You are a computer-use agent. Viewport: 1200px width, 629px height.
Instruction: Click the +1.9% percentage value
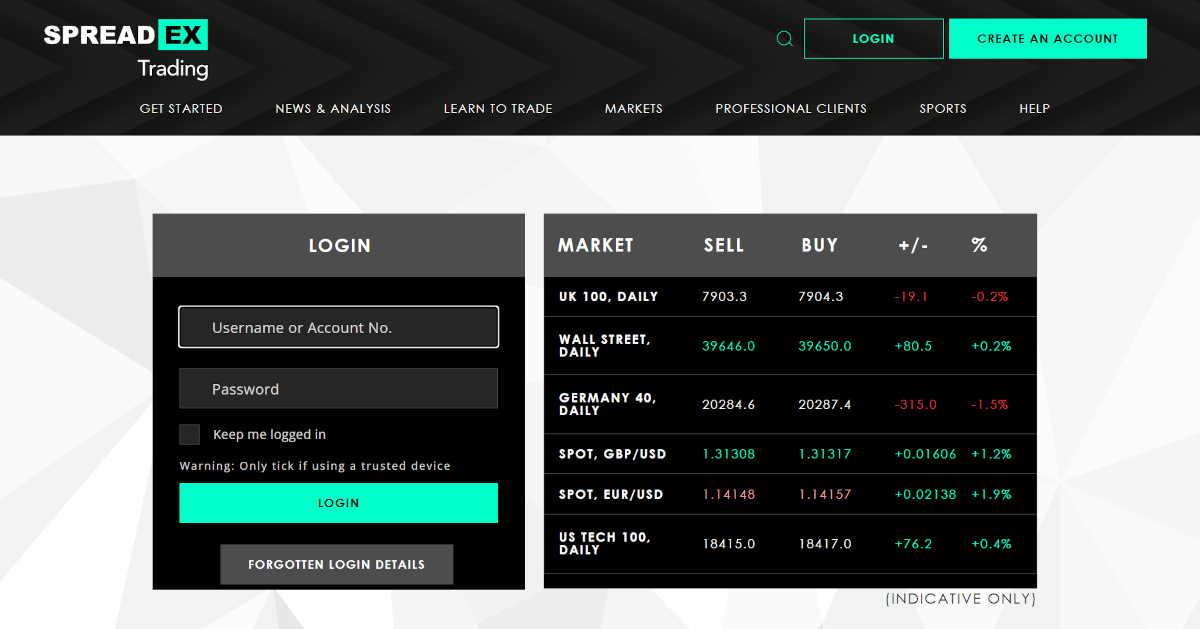[991, 494]
